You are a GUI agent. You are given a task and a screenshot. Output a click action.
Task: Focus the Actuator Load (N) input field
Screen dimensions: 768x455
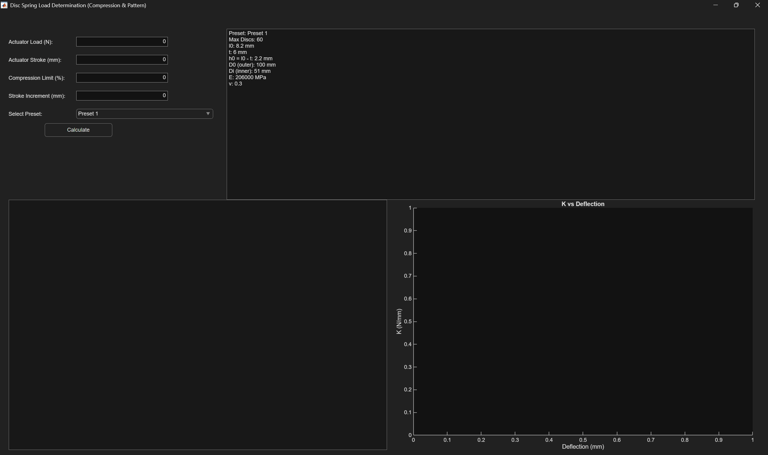point(122,42)
